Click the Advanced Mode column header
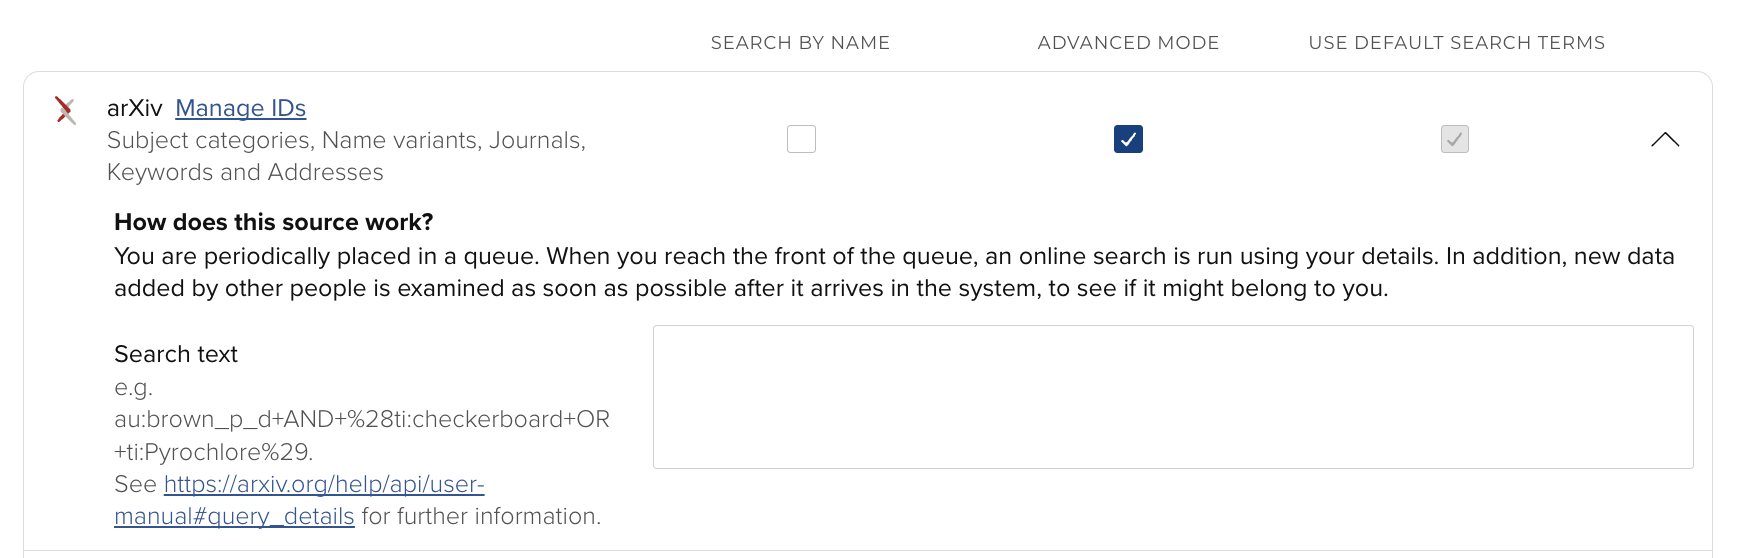The image size is (1748, 558). coord(1128,43)
